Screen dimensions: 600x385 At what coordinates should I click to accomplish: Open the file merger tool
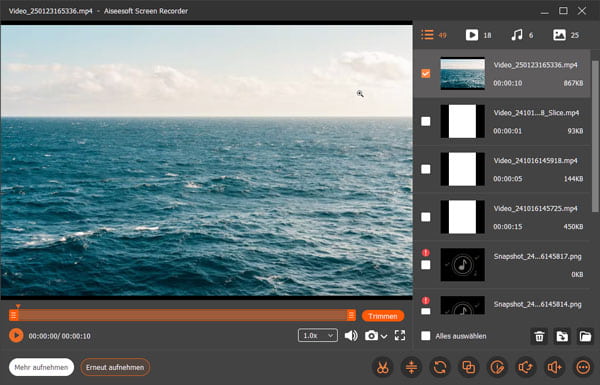[x=468, y=367]
